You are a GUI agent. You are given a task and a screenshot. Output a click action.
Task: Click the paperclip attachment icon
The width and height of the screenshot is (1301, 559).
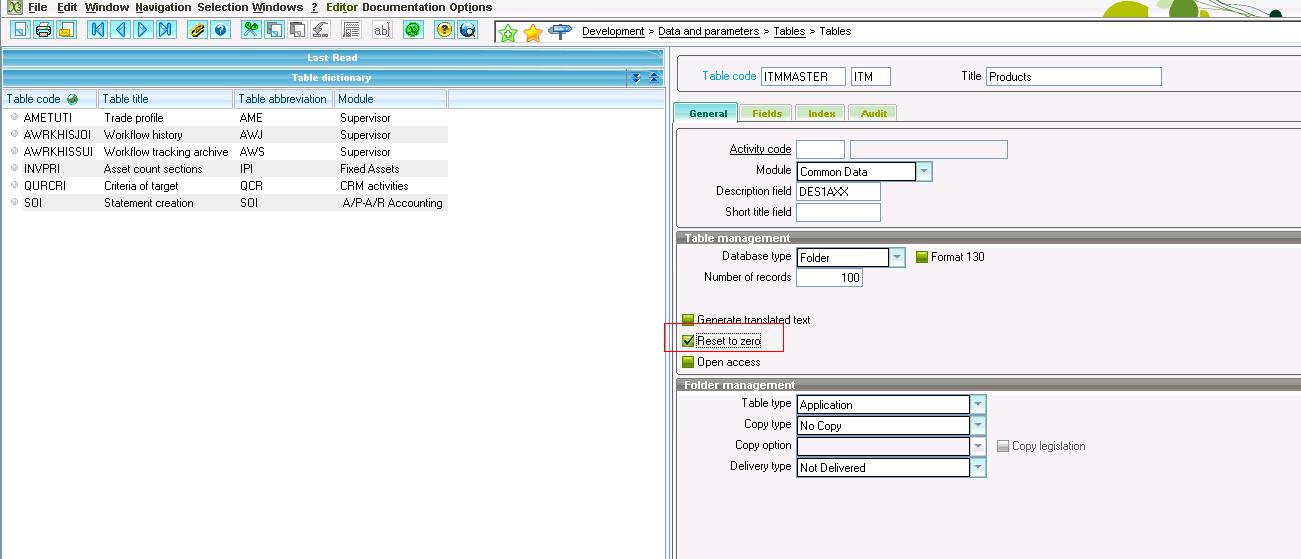(198, 30)
